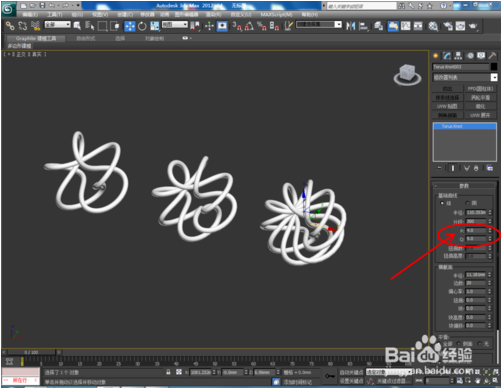503x389 pixels.
Task: Open the MAXScript(M) menu
Action: pyautogui.click(x=276, y=15)
